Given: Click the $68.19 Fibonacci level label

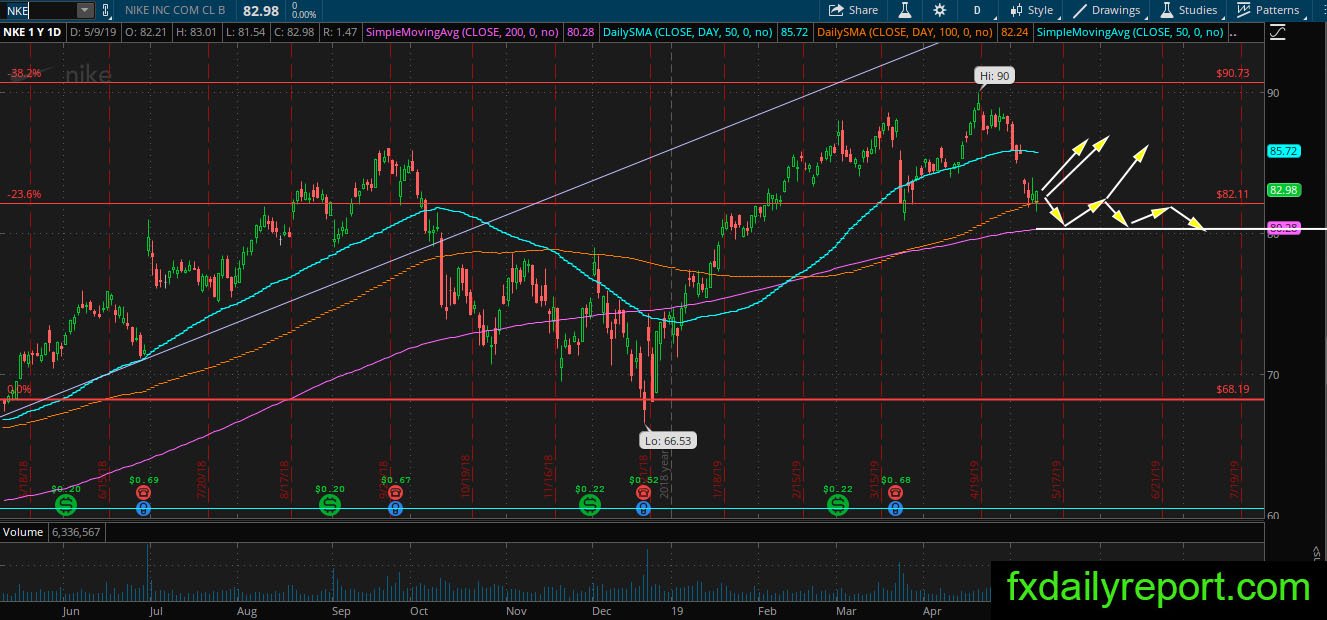Looking at the screenshot, I should (x=1234, y=390).
